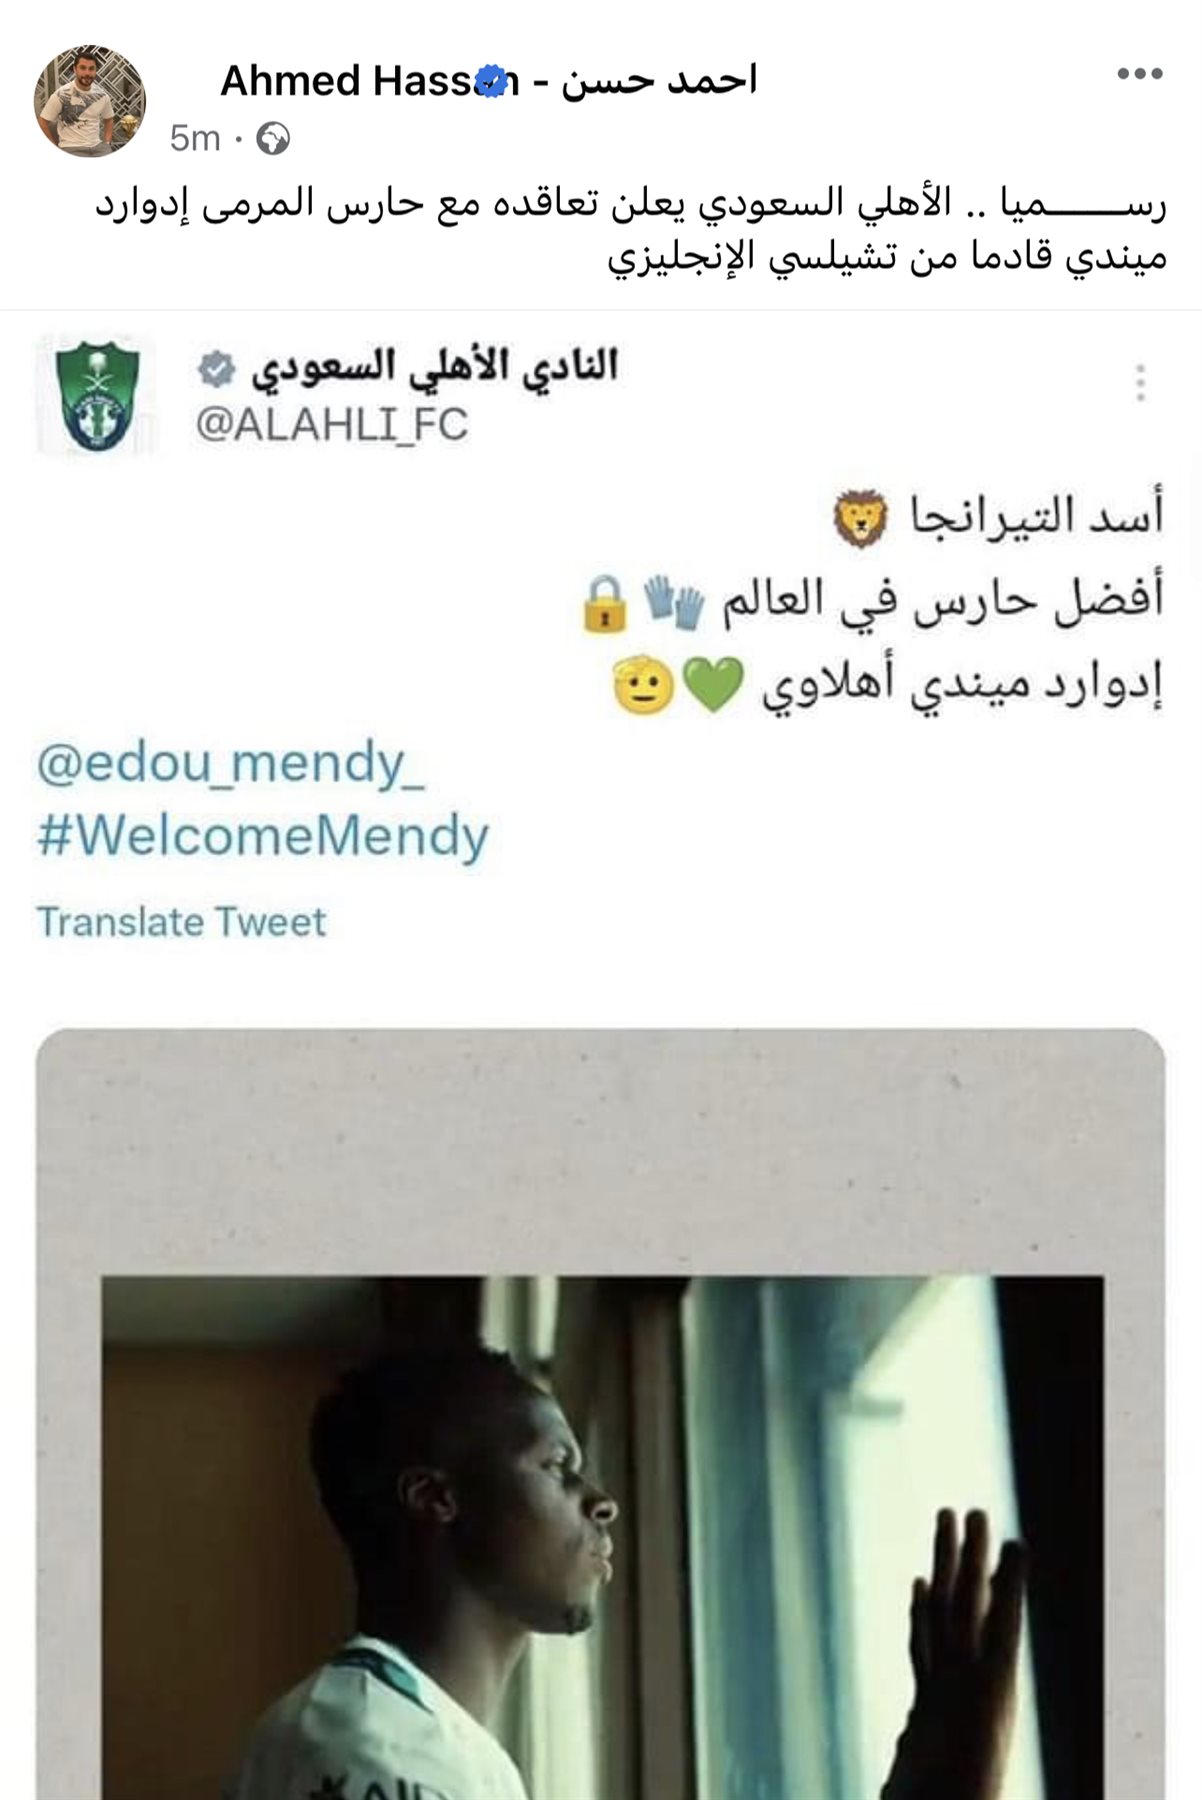
Task: Open the Arabic Al Ahli Saudi club name
Action: 434,366
